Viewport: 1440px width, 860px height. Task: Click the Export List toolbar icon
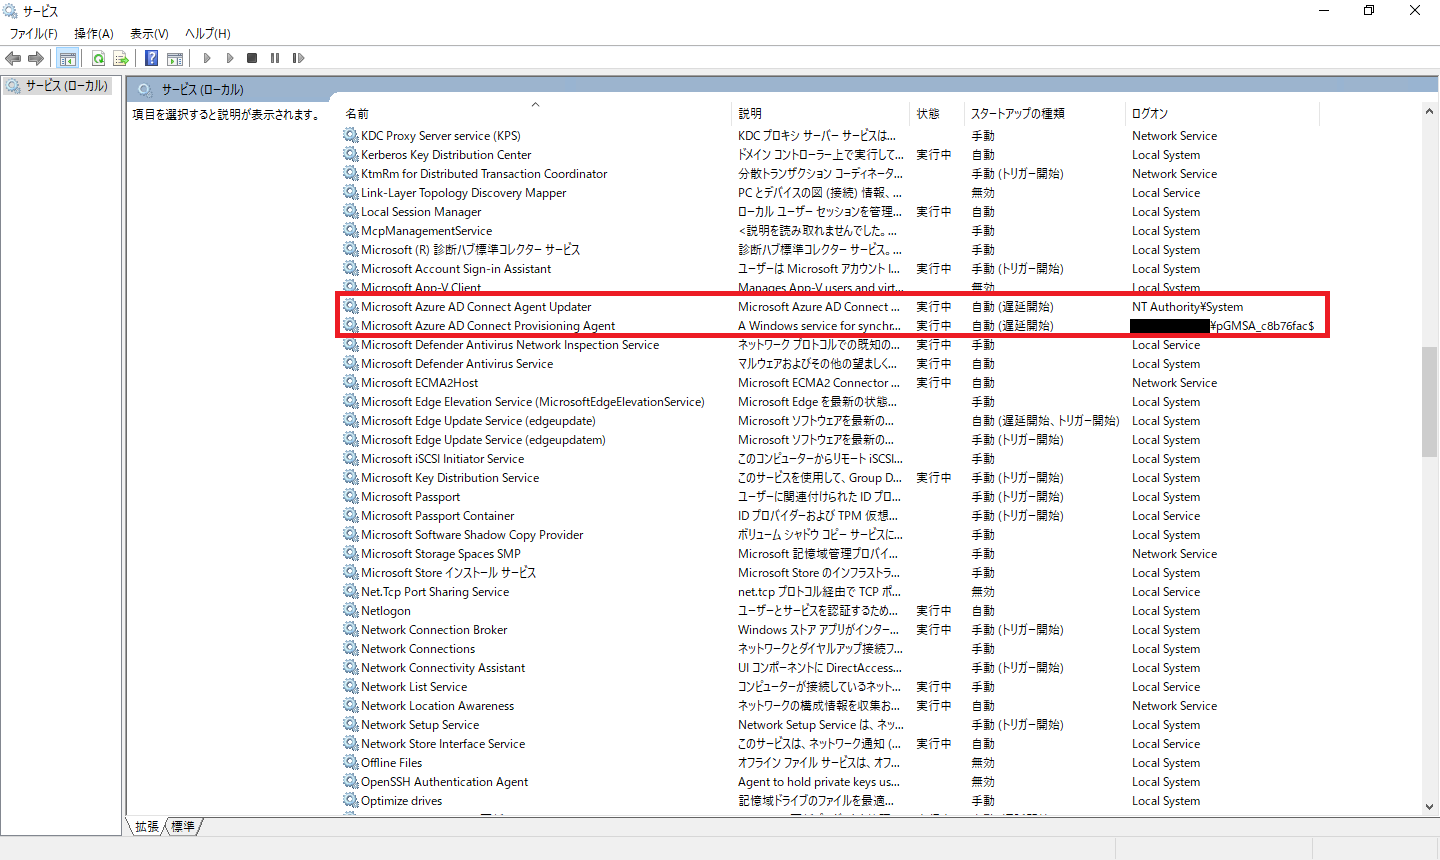[x=121, y=58]
